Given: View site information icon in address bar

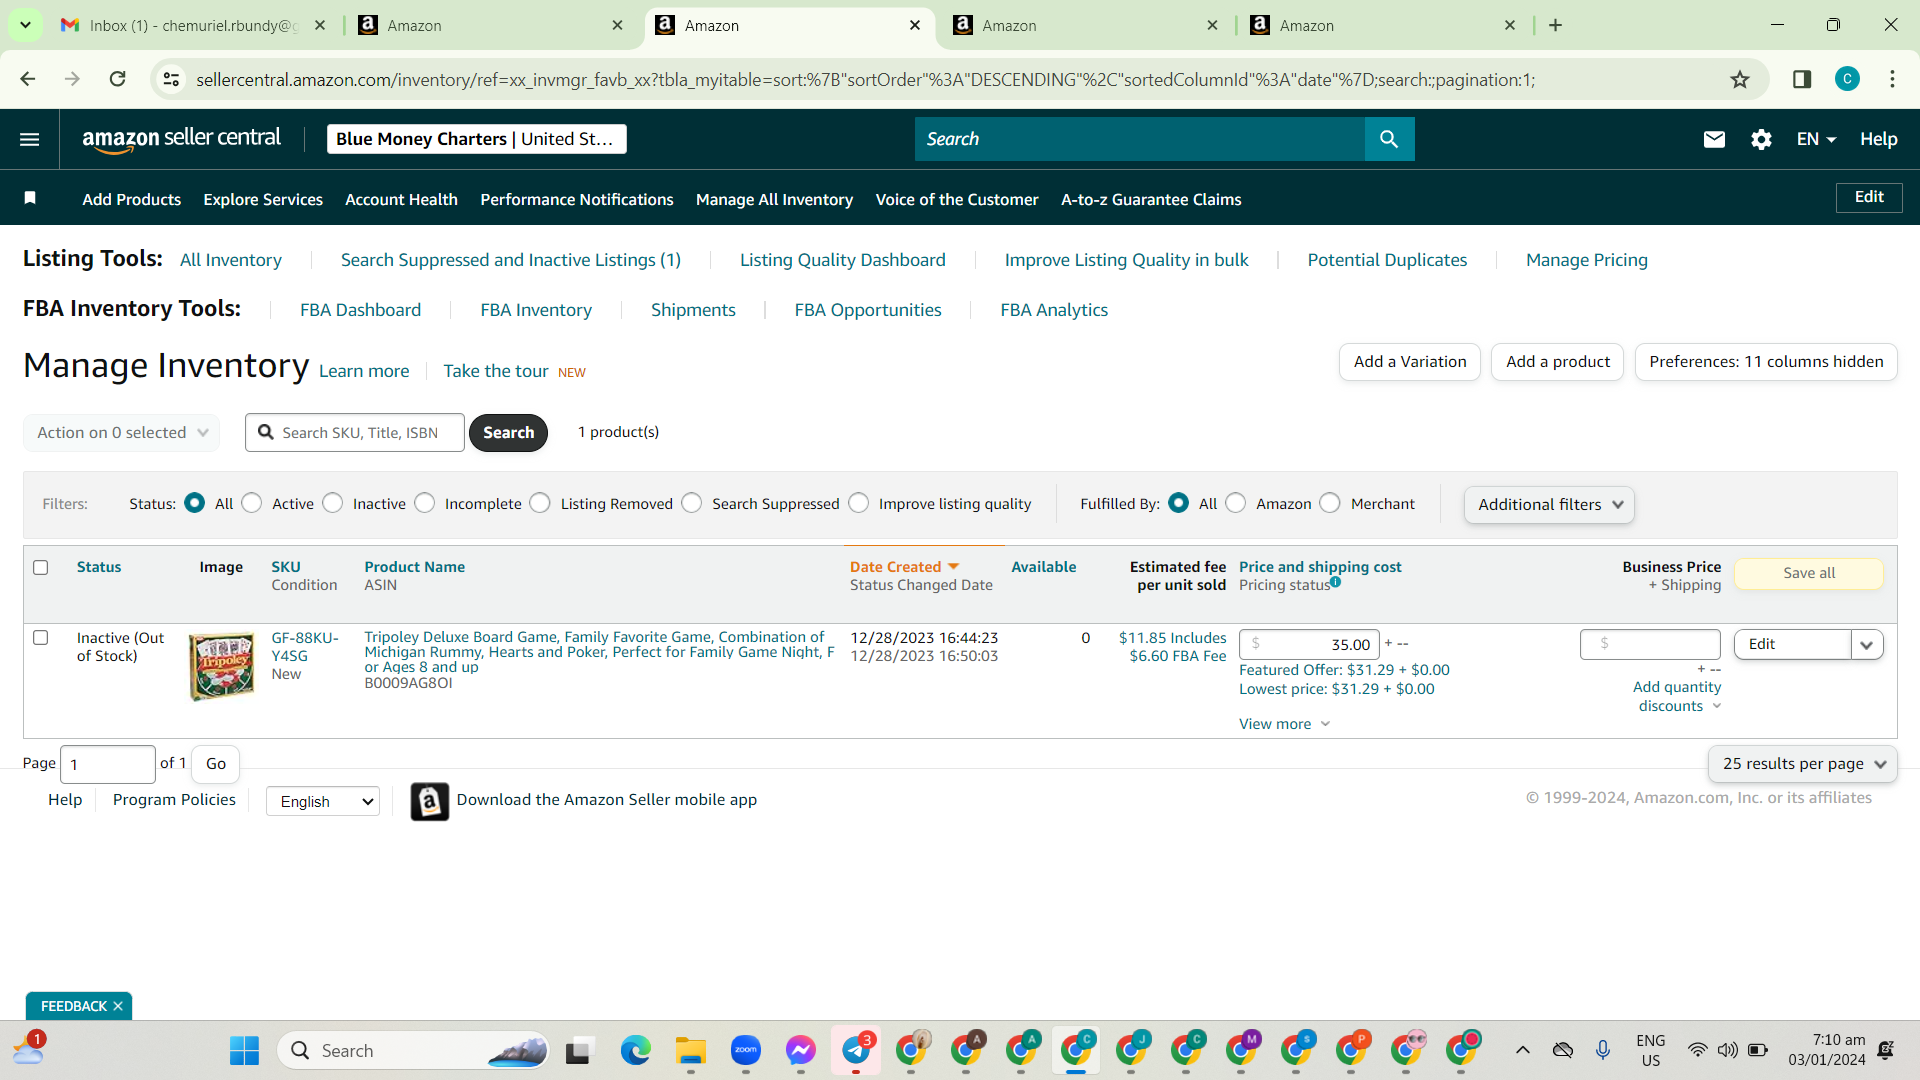Looking at the screenshot, I should (171, 79).
